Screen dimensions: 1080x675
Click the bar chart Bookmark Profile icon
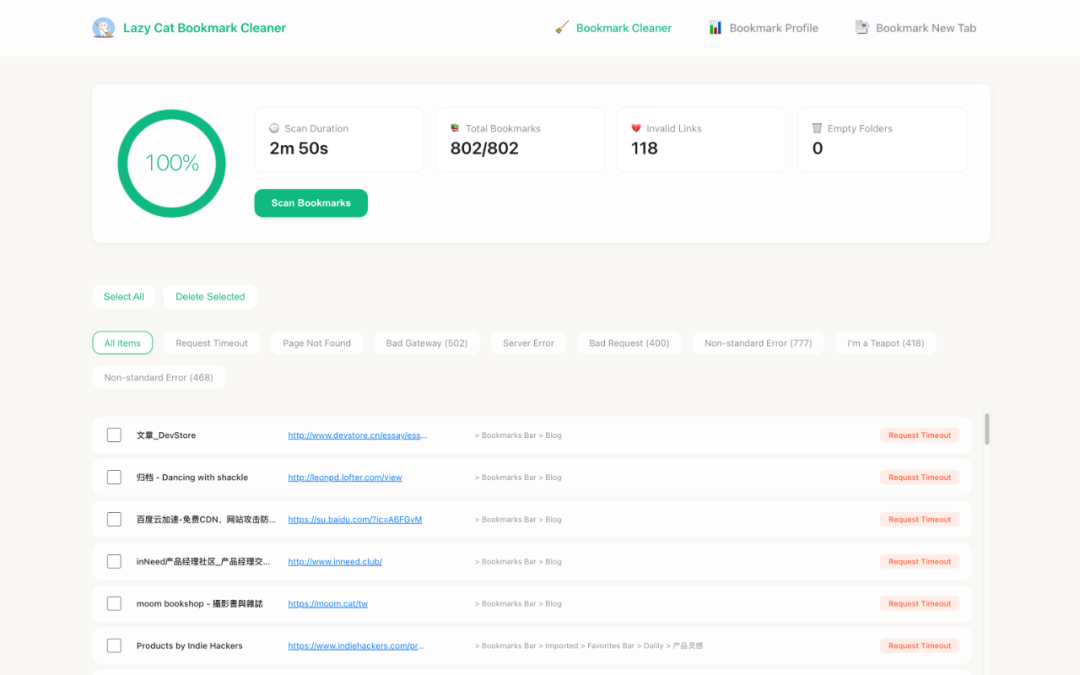(x=715, y=28)
